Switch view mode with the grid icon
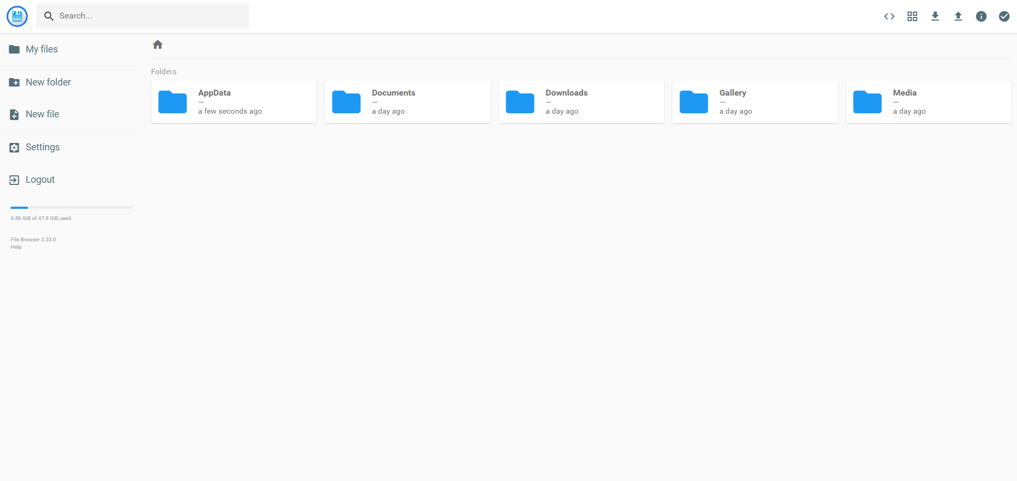Viewport: 1017px width, 481px height. [912, 16]
